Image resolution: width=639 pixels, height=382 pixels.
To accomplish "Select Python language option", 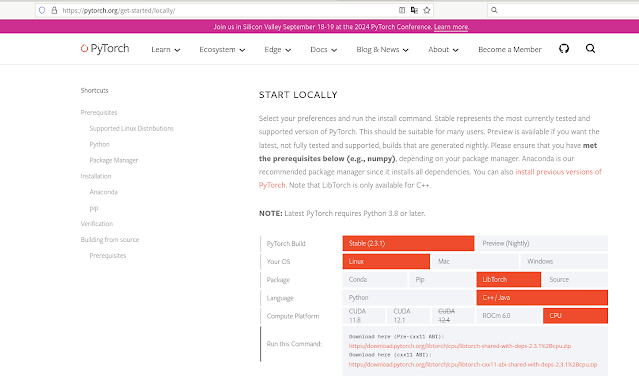I will (408, 298).
